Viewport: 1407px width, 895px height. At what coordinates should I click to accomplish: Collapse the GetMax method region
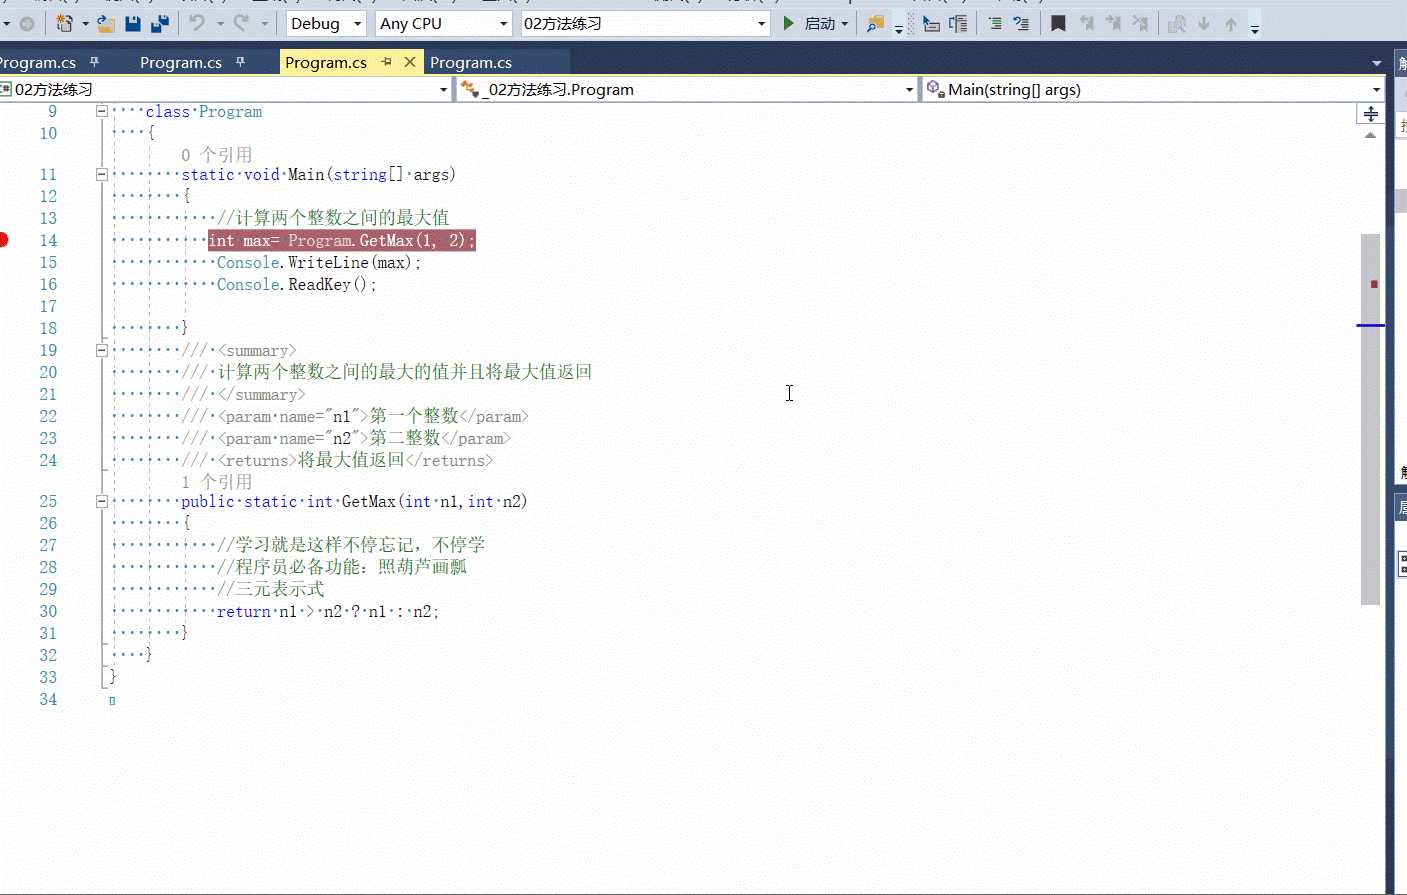(x=102, y=501)
